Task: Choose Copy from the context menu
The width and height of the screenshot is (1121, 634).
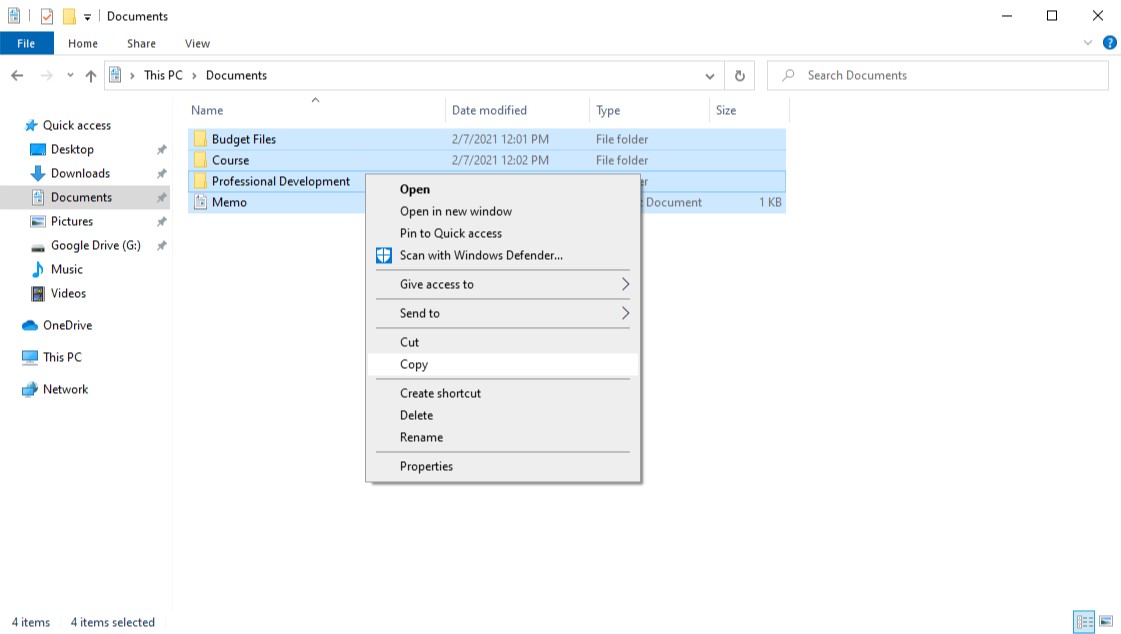Action: pos(414,365)
